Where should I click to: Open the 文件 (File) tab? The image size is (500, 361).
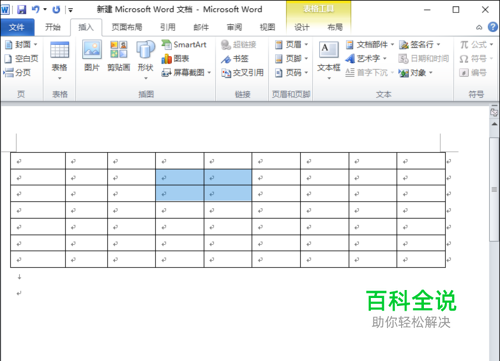tap(17, 27)
